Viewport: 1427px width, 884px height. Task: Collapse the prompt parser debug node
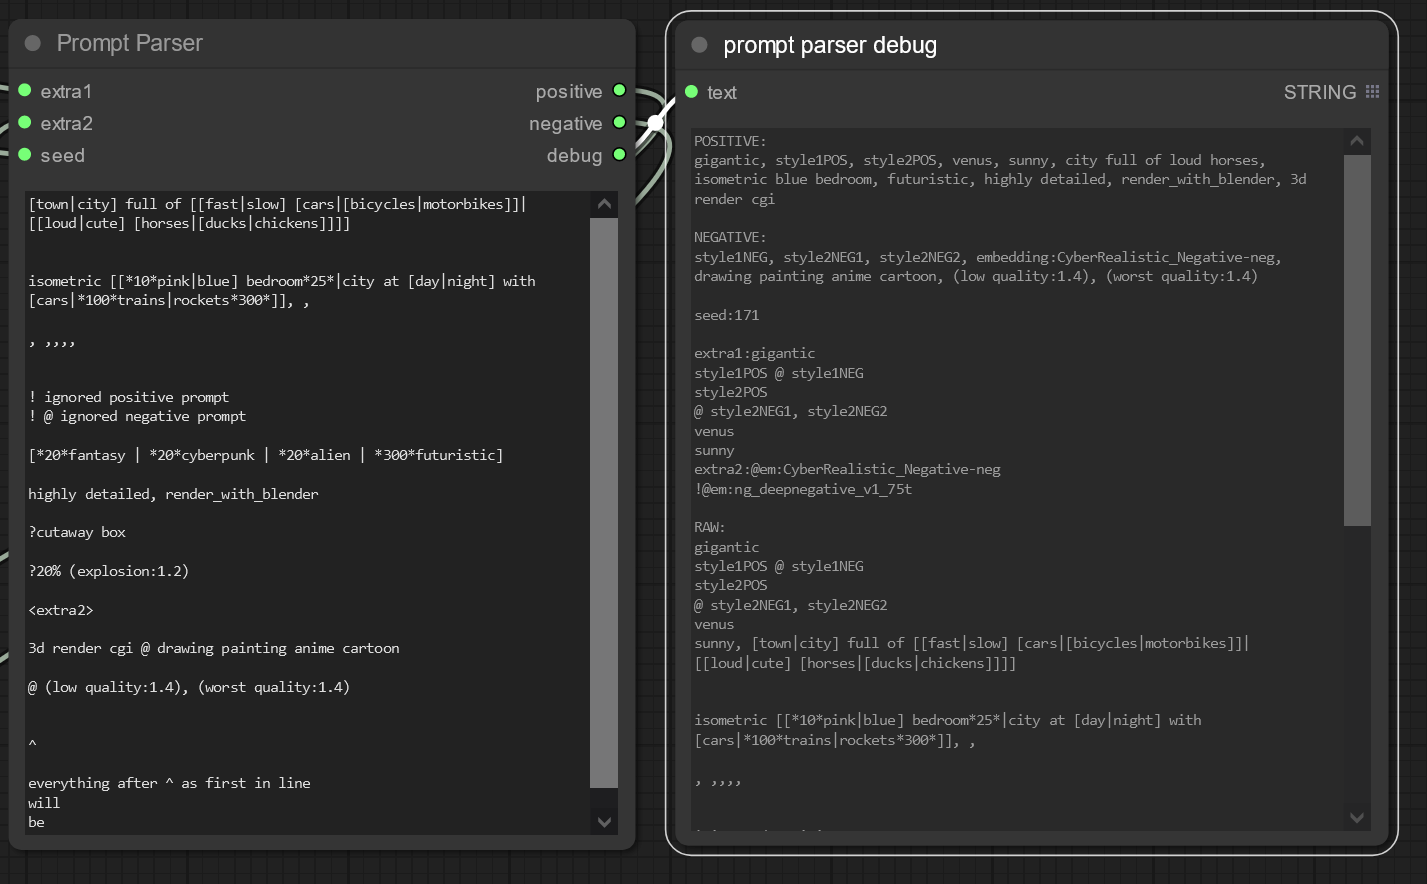point(699,45)
